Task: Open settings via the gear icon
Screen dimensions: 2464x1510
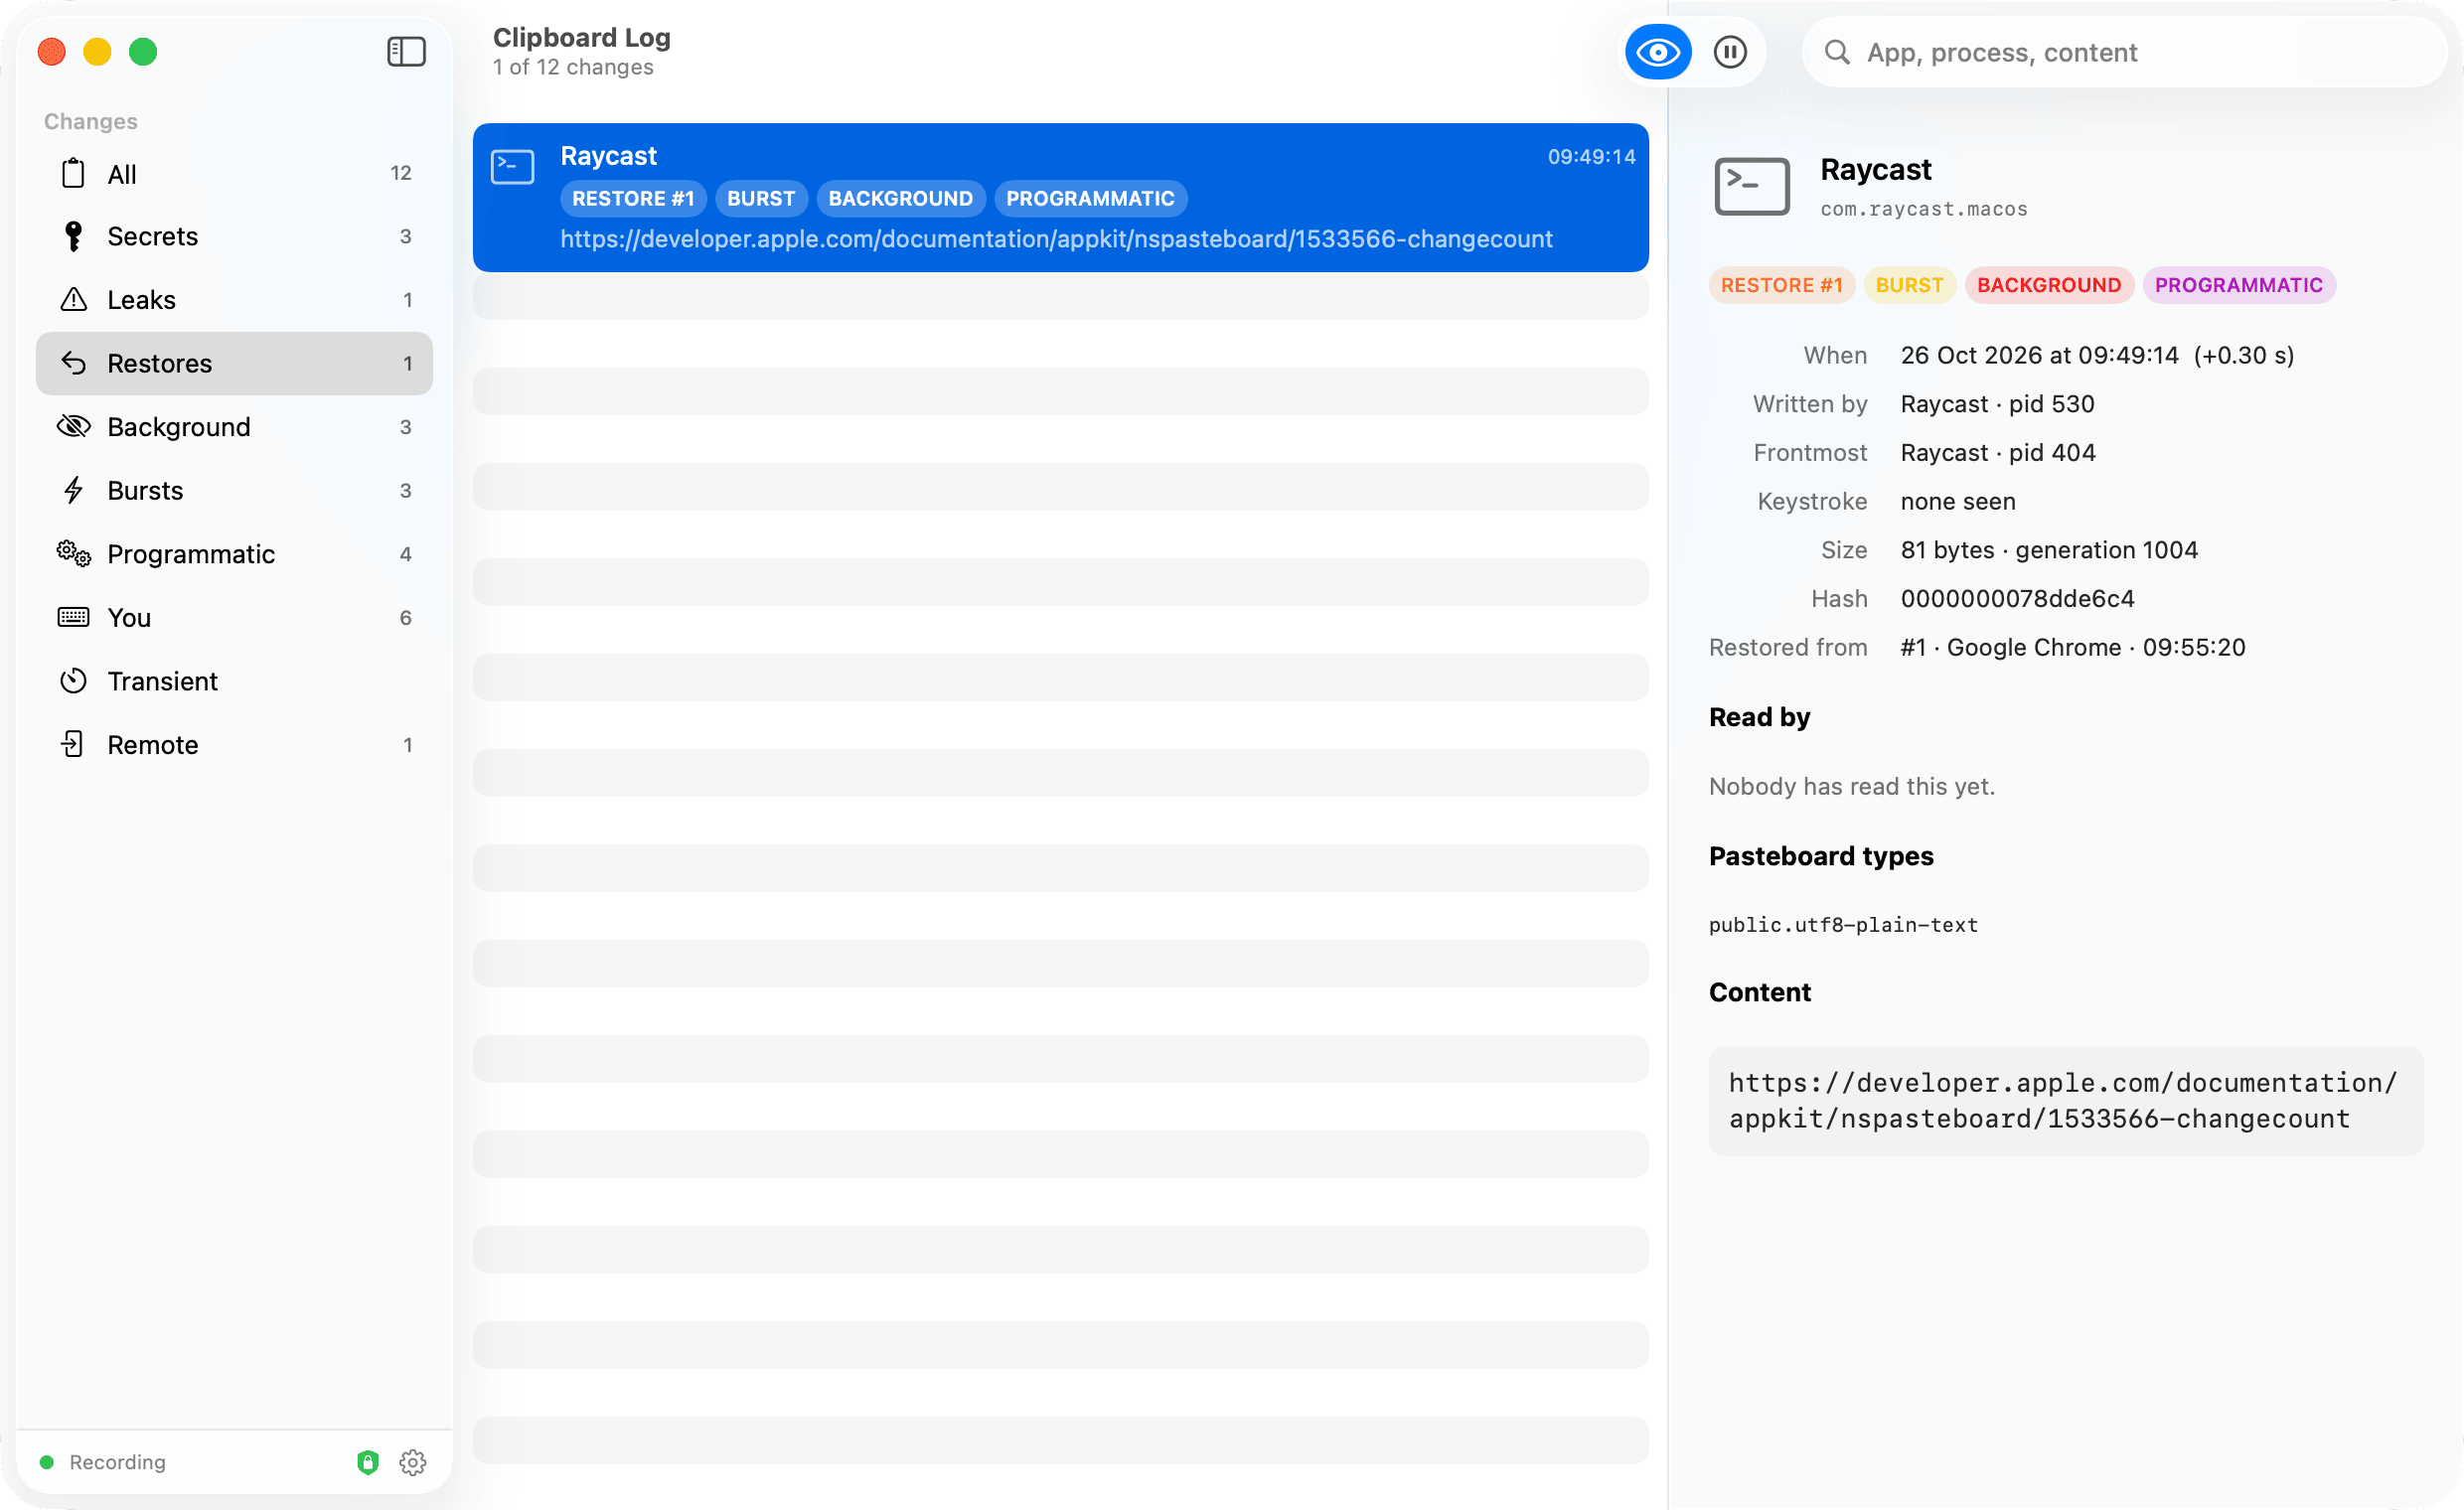Action: coord(413,1462)
